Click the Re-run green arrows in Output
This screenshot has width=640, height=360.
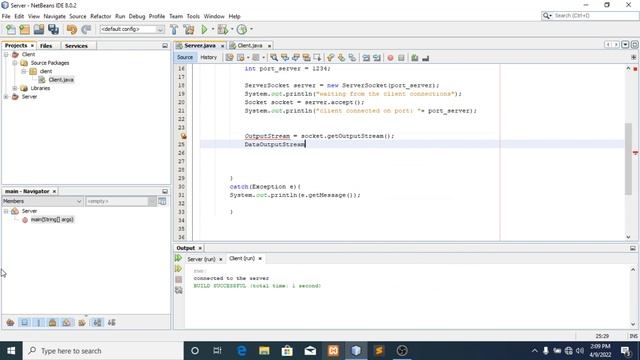(x=178, y=258)
